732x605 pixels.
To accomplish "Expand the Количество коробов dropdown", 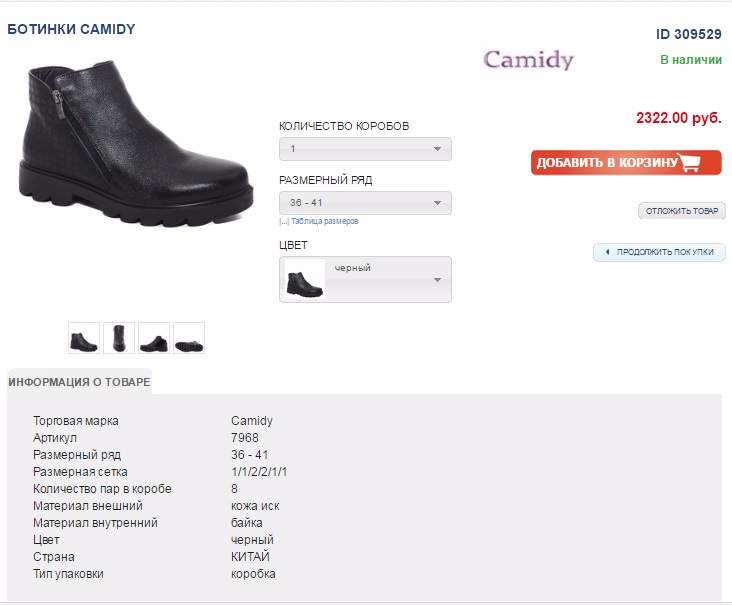I will [x=365, y=149].
